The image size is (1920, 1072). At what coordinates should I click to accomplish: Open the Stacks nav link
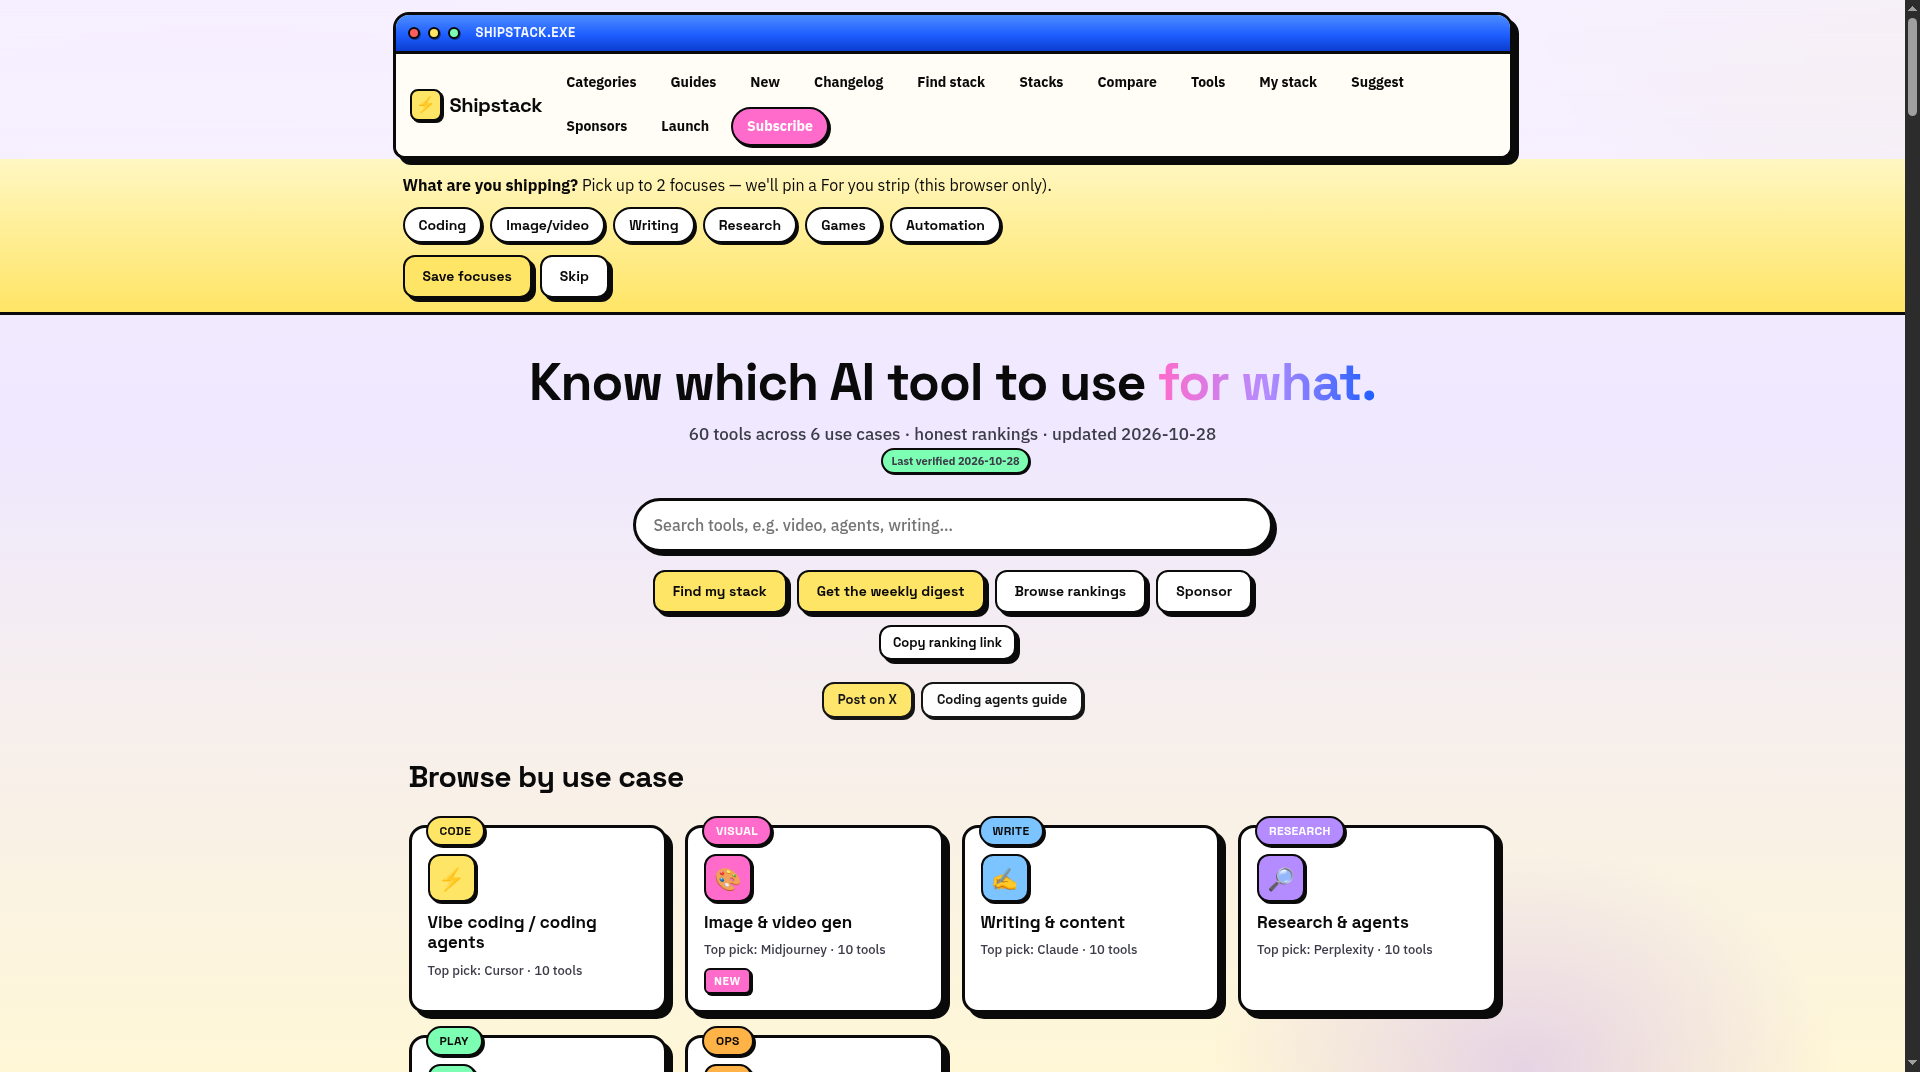[1041, 82]
